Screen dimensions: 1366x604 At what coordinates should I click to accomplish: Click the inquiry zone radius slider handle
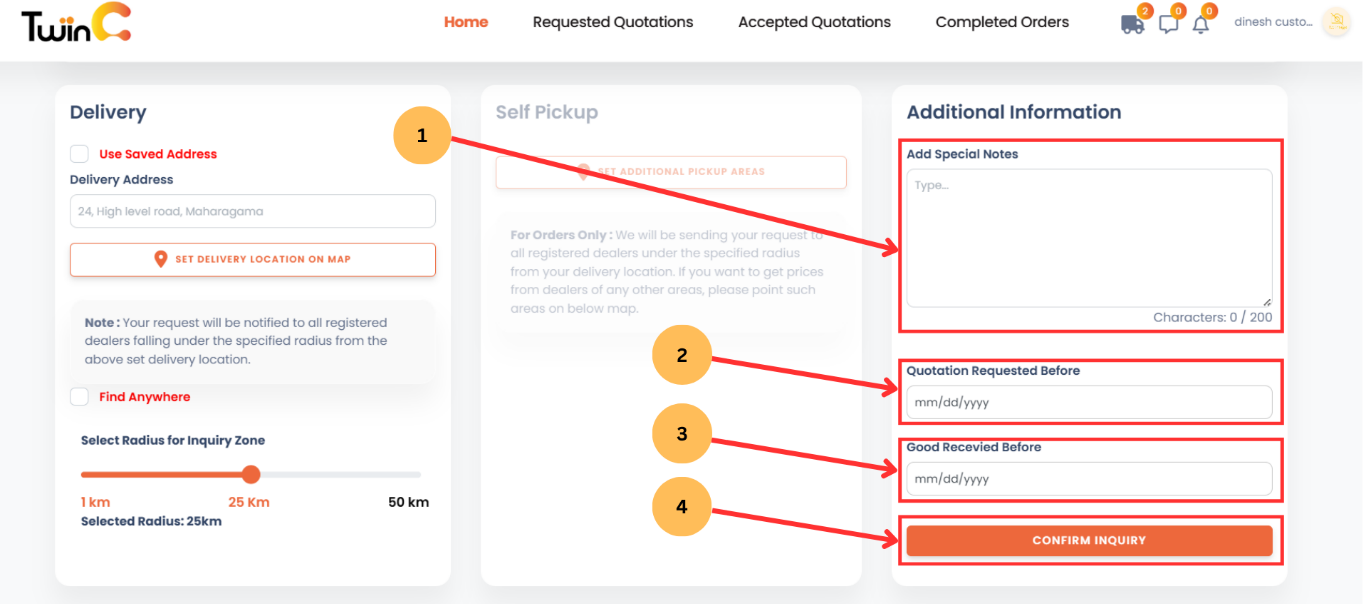(x=251, y=474)
